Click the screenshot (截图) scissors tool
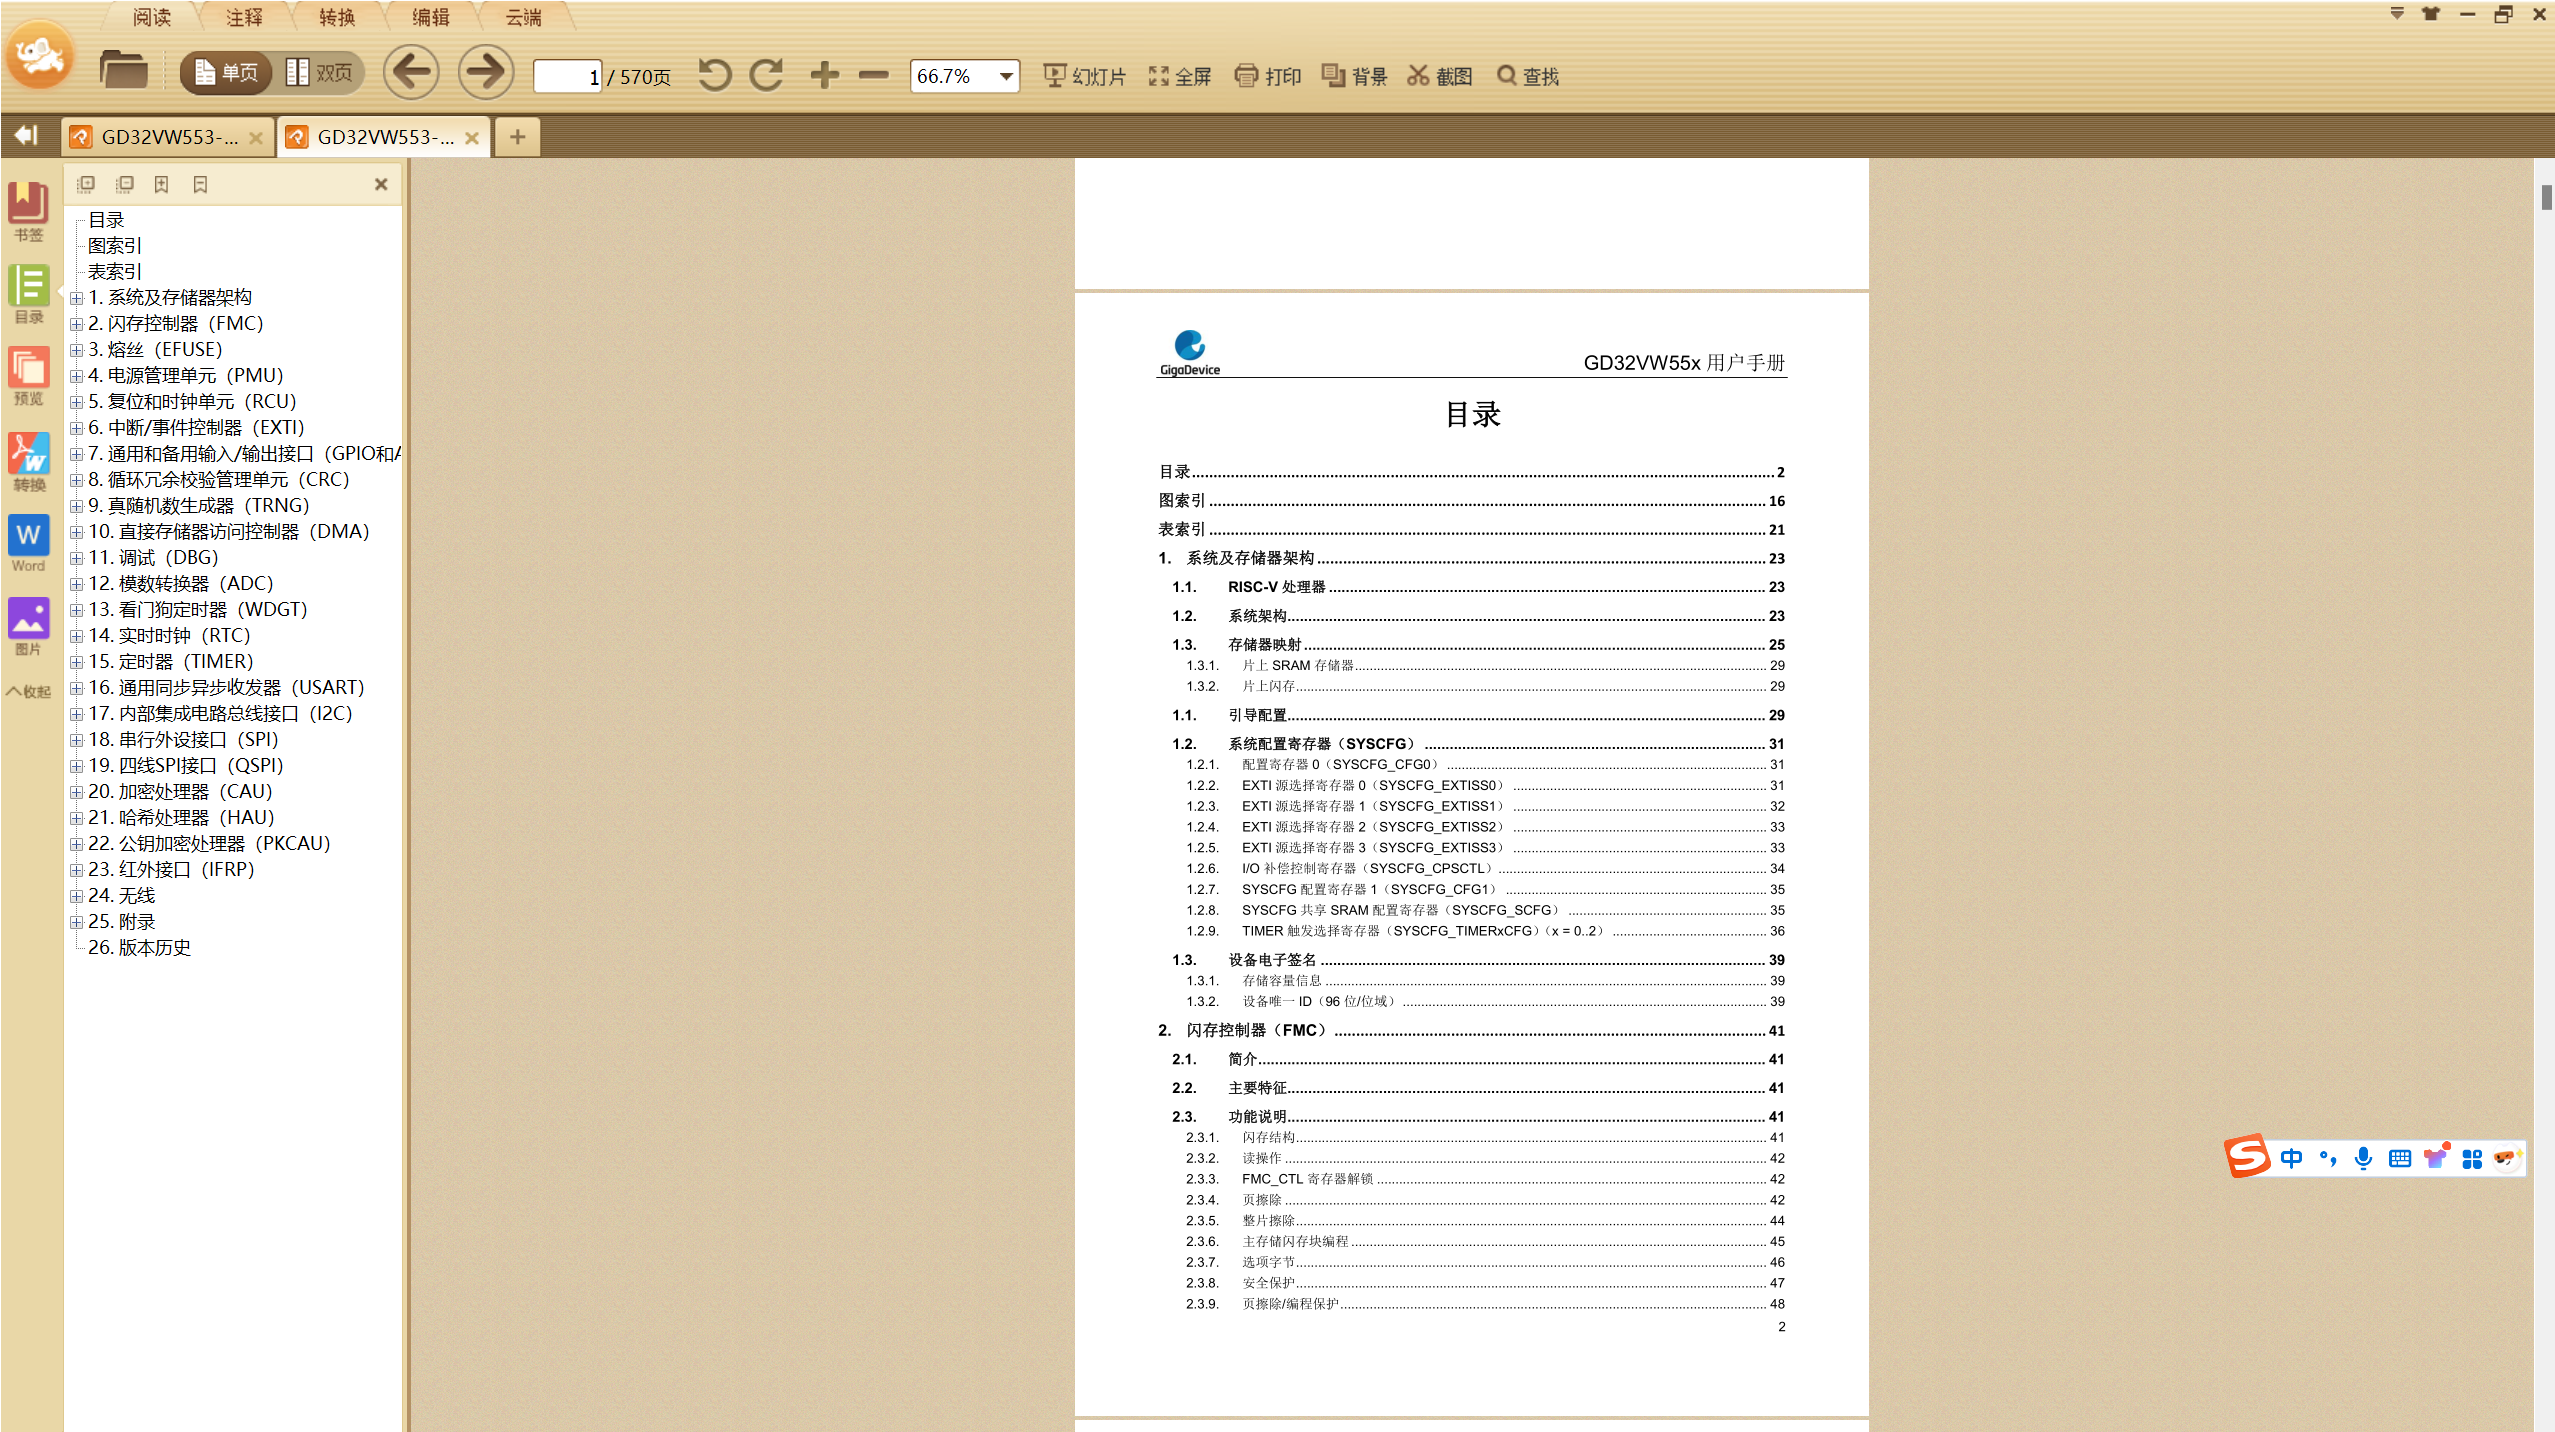This screenshot has width=2555, height=1432. [x=1439, y=76]
